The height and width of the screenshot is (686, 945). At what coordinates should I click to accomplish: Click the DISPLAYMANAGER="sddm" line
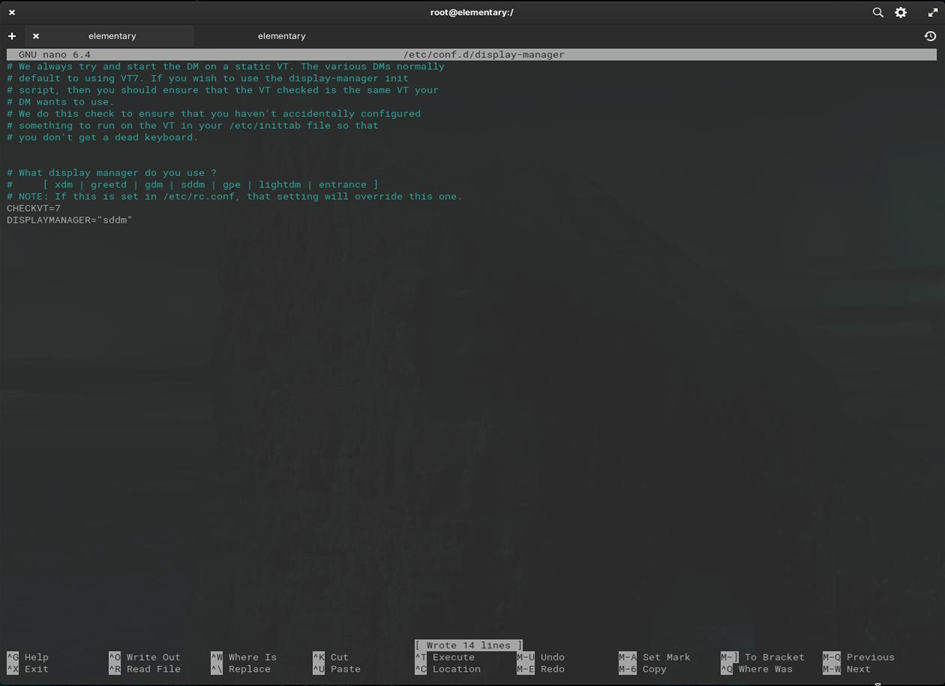[69, 220]
